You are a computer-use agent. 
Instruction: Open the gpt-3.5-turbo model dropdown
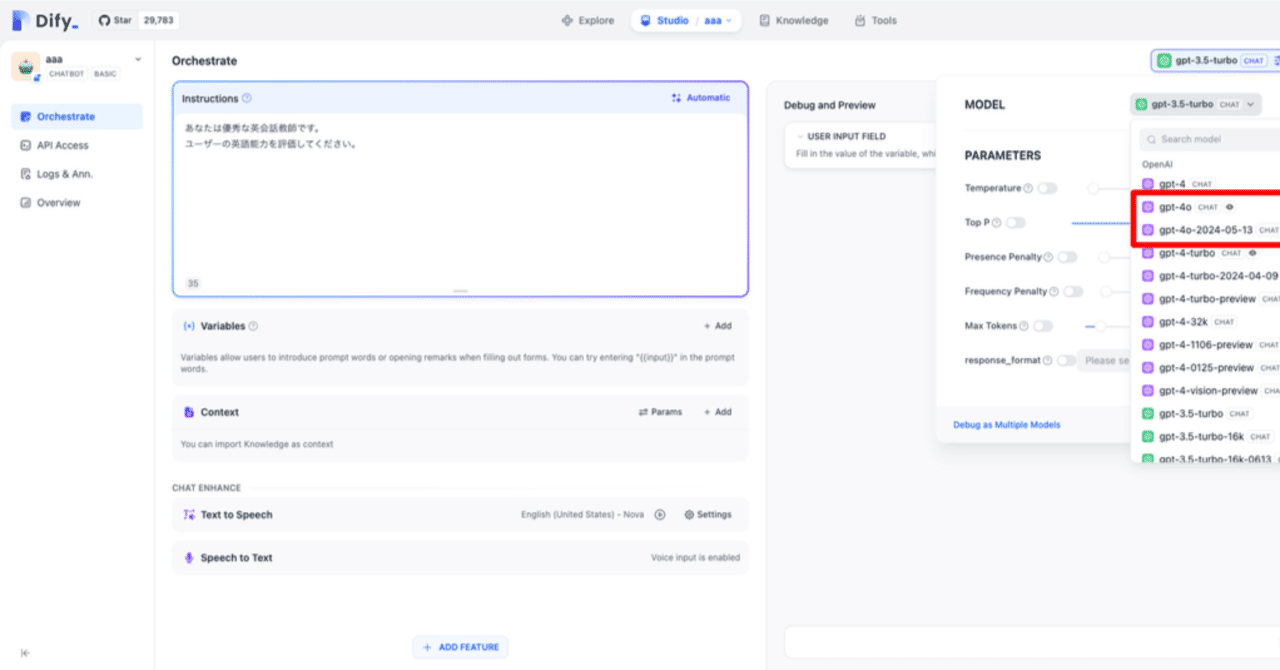coord(1196,104)
